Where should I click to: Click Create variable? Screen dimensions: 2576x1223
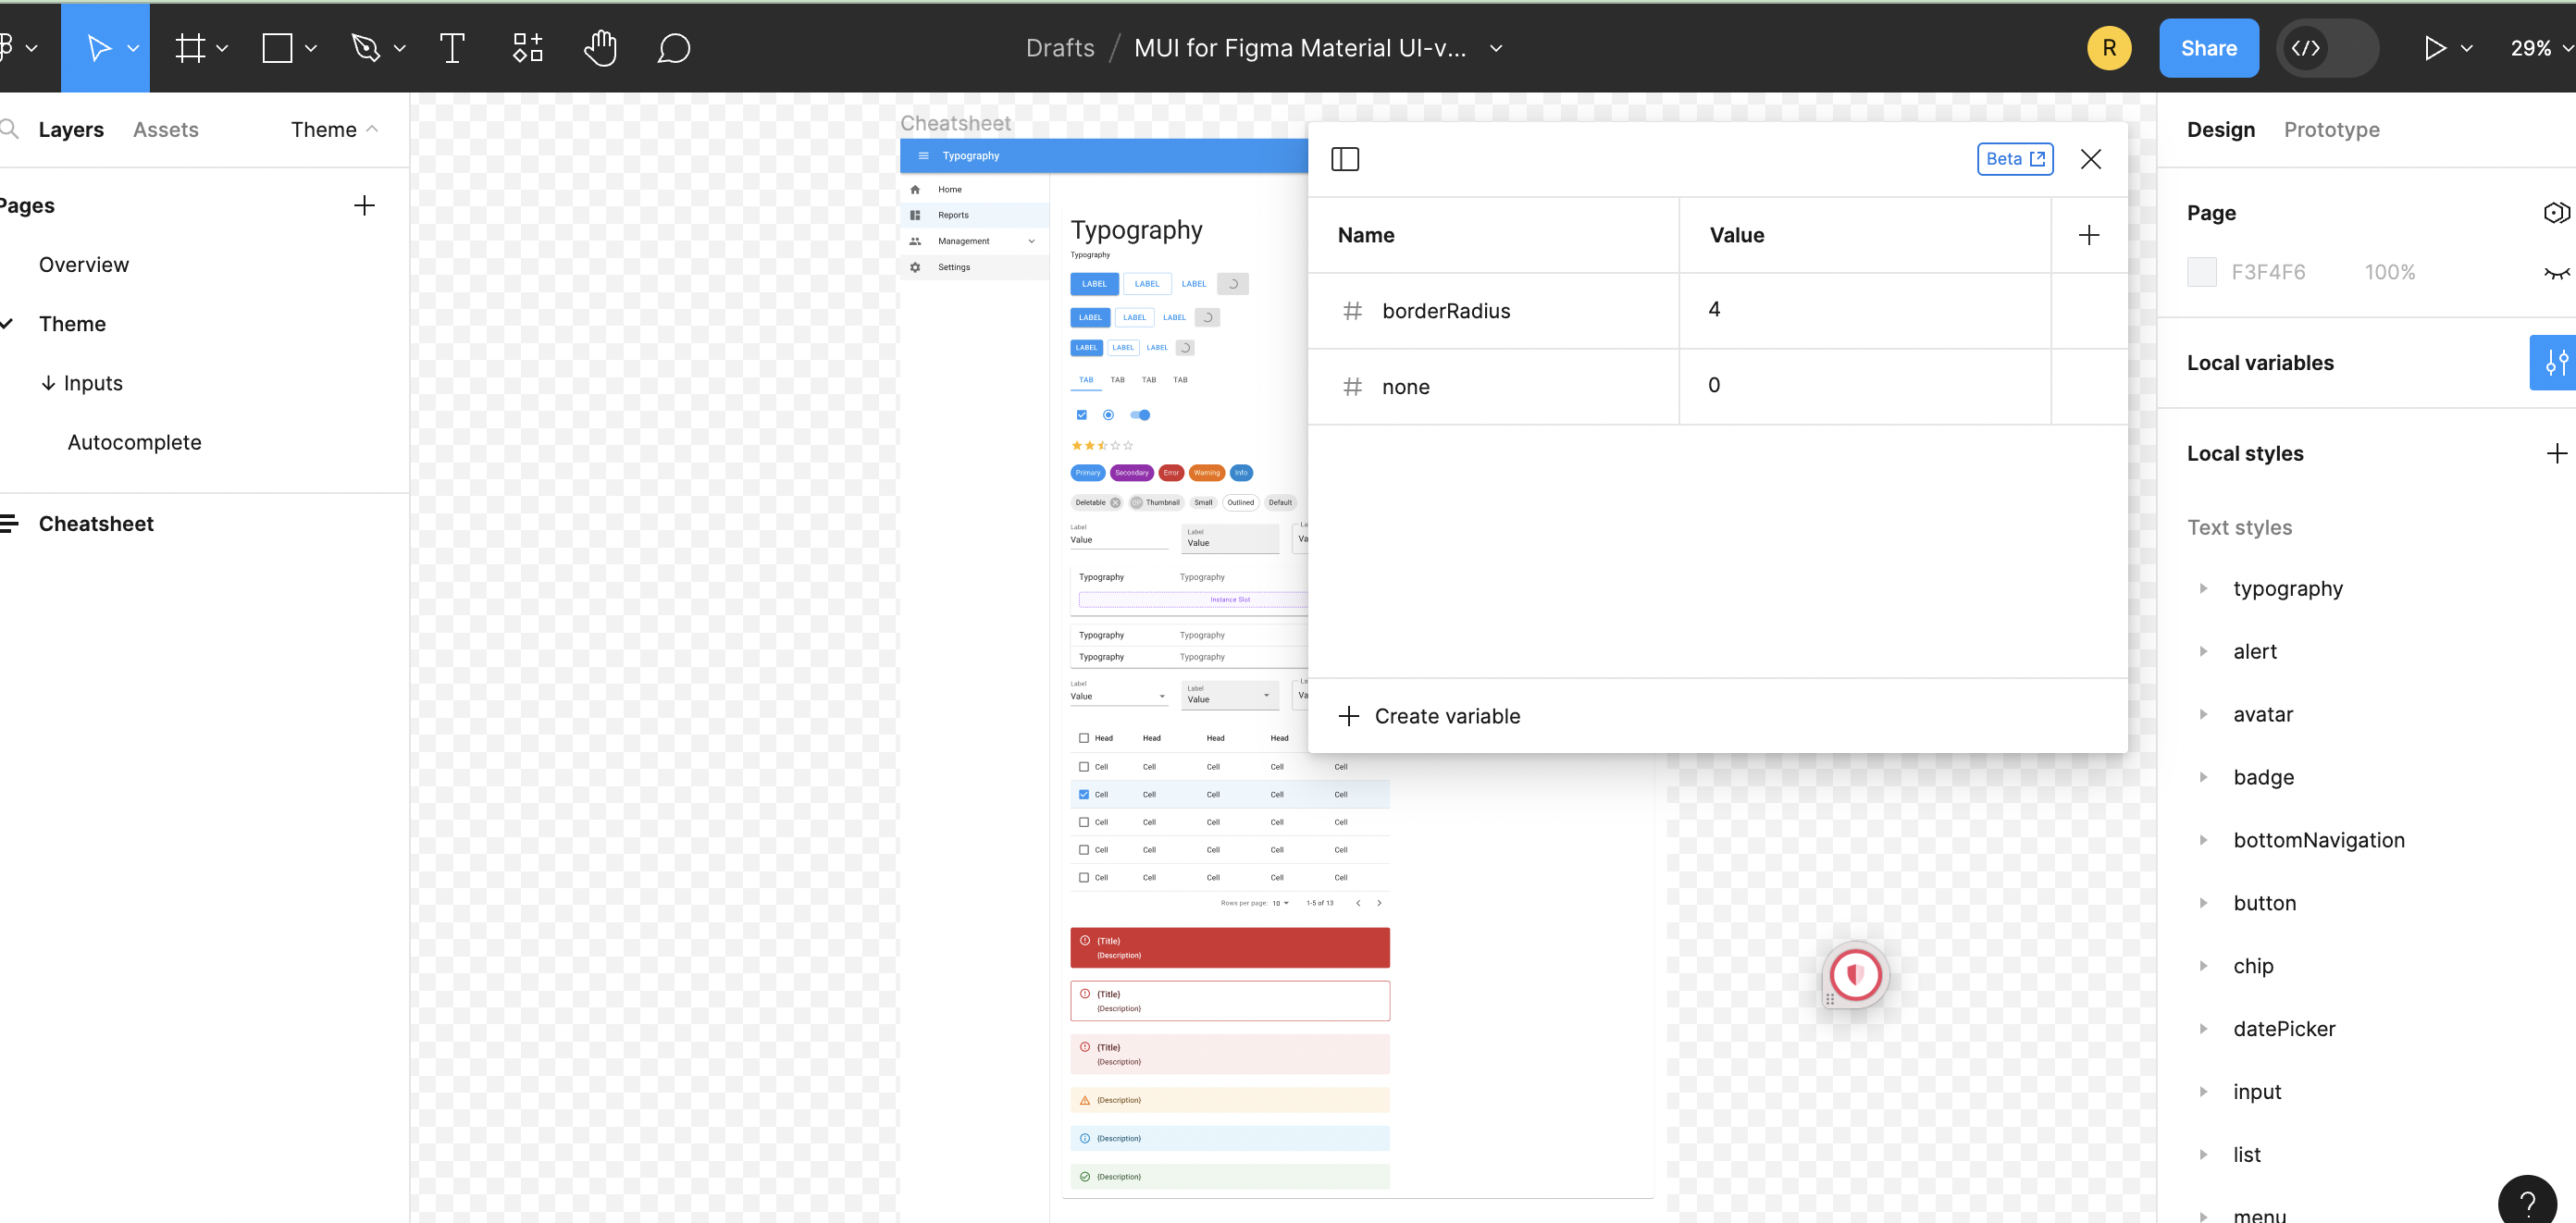(1429, 716)
